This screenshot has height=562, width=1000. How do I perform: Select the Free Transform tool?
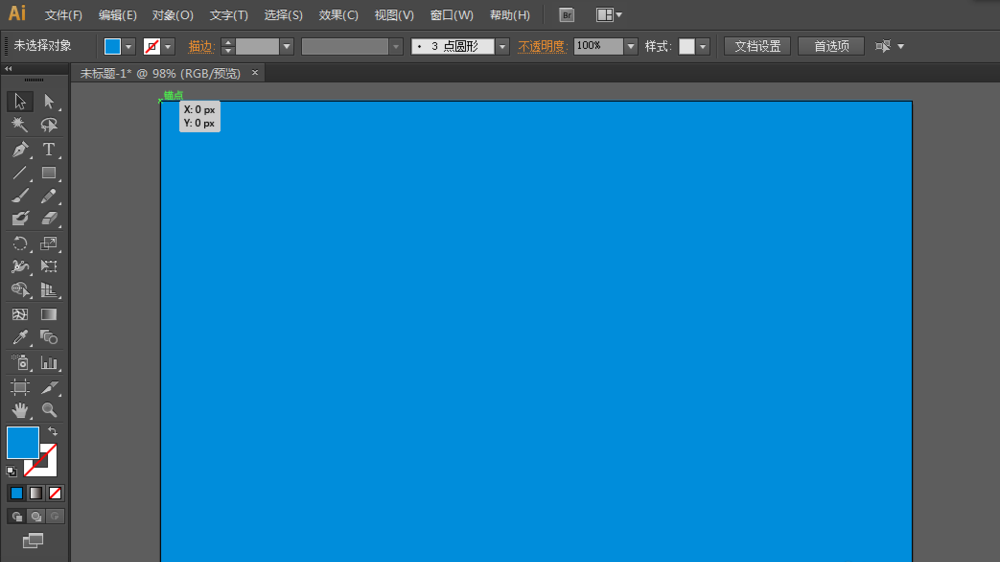[49, 266]
